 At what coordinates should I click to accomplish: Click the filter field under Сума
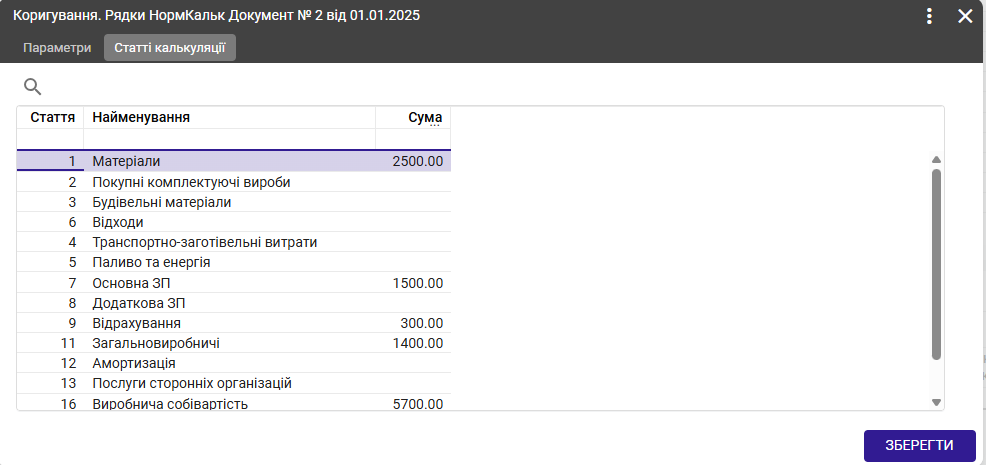413,139
